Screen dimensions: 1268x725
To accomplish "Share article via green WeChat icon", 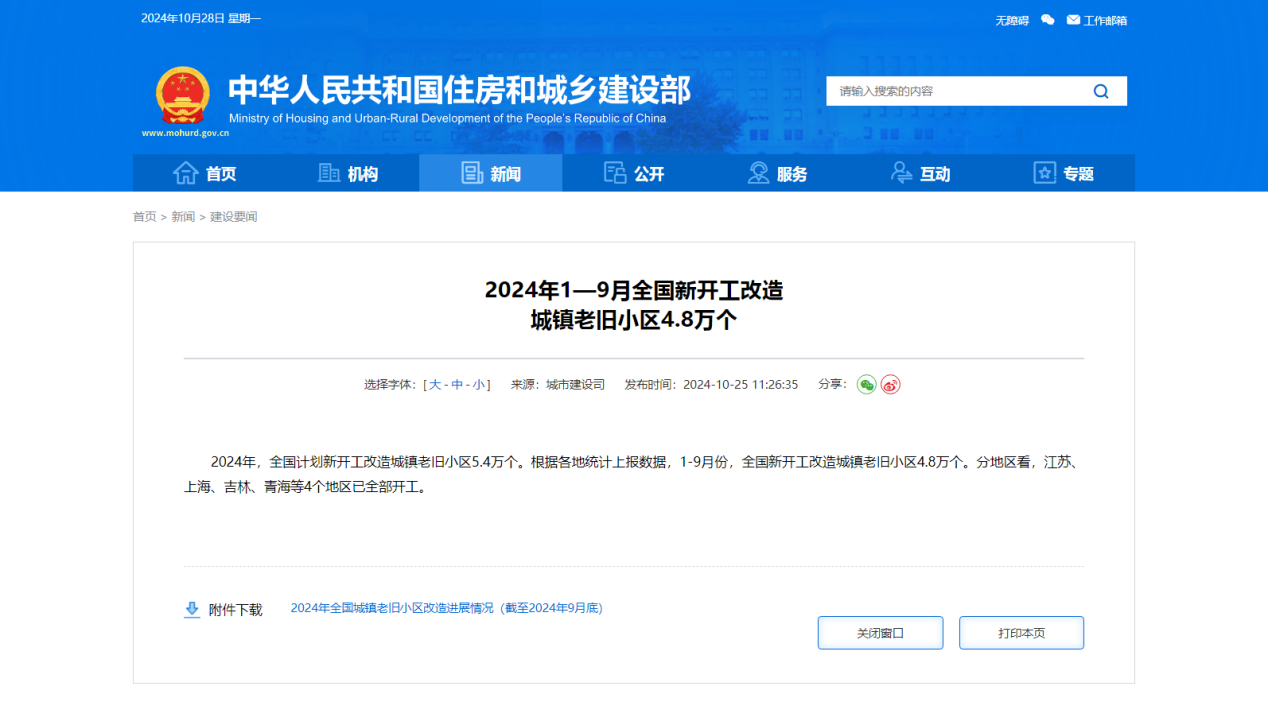I will pos(866,385).
